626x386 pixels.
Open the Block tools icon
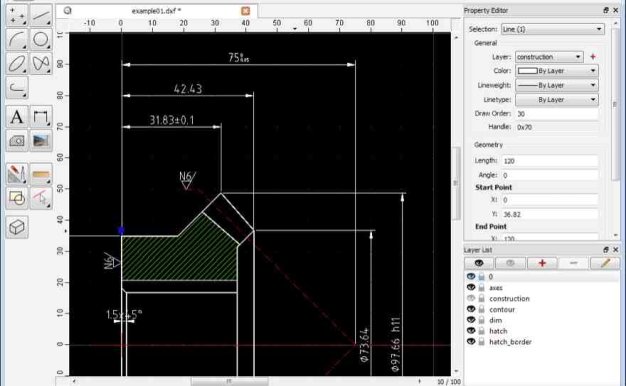(17, 198)
